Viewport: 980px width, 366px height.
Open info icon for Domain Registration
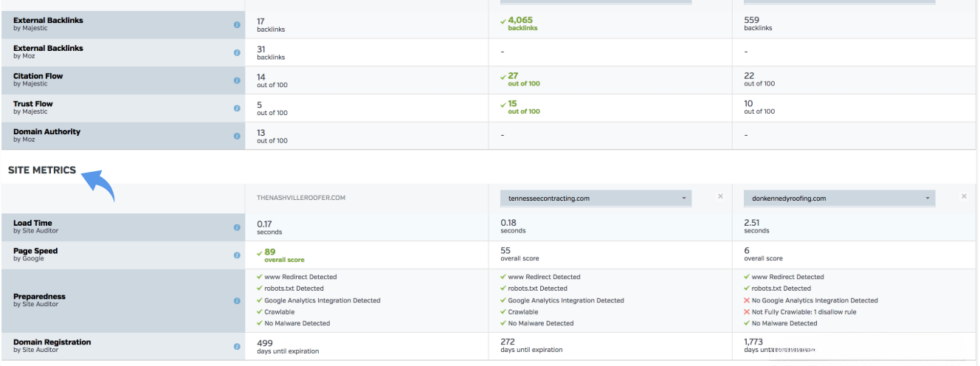[x=237, y=346]
